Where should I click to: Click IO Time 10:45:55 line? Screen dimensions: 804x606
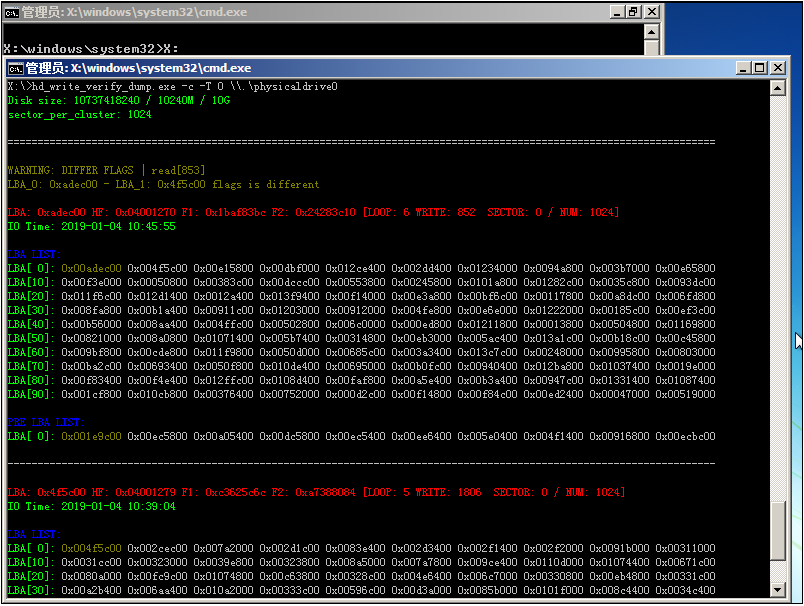coord(92,226)
